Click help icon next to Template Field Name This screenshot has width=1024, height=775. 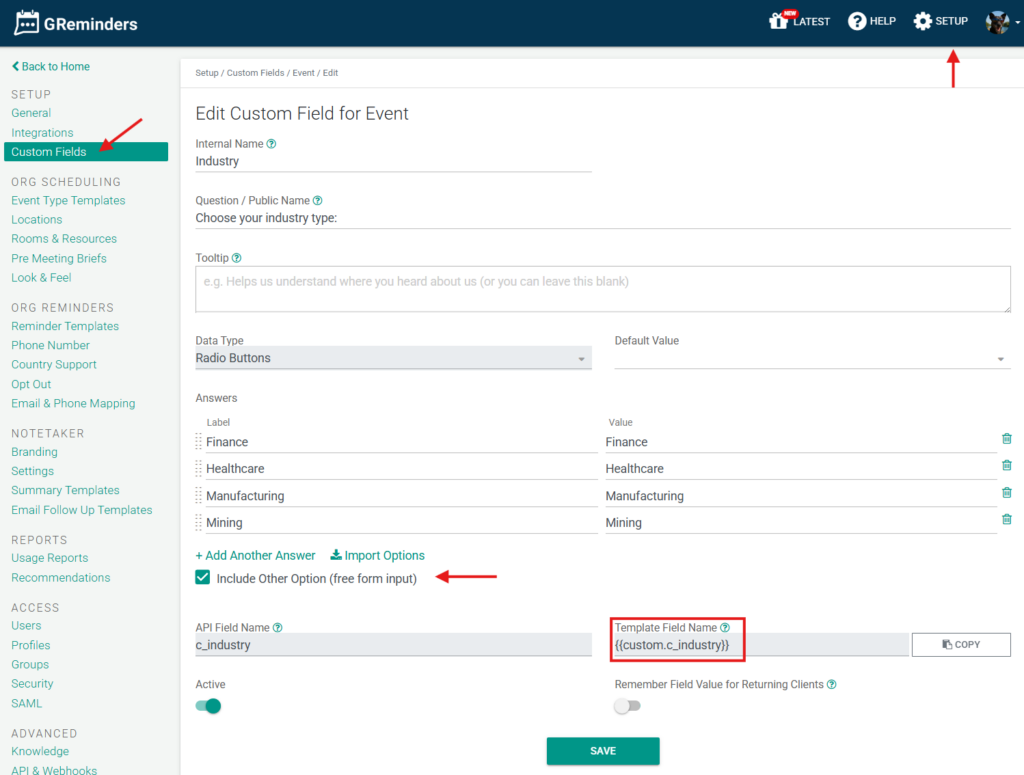point(725,628)
